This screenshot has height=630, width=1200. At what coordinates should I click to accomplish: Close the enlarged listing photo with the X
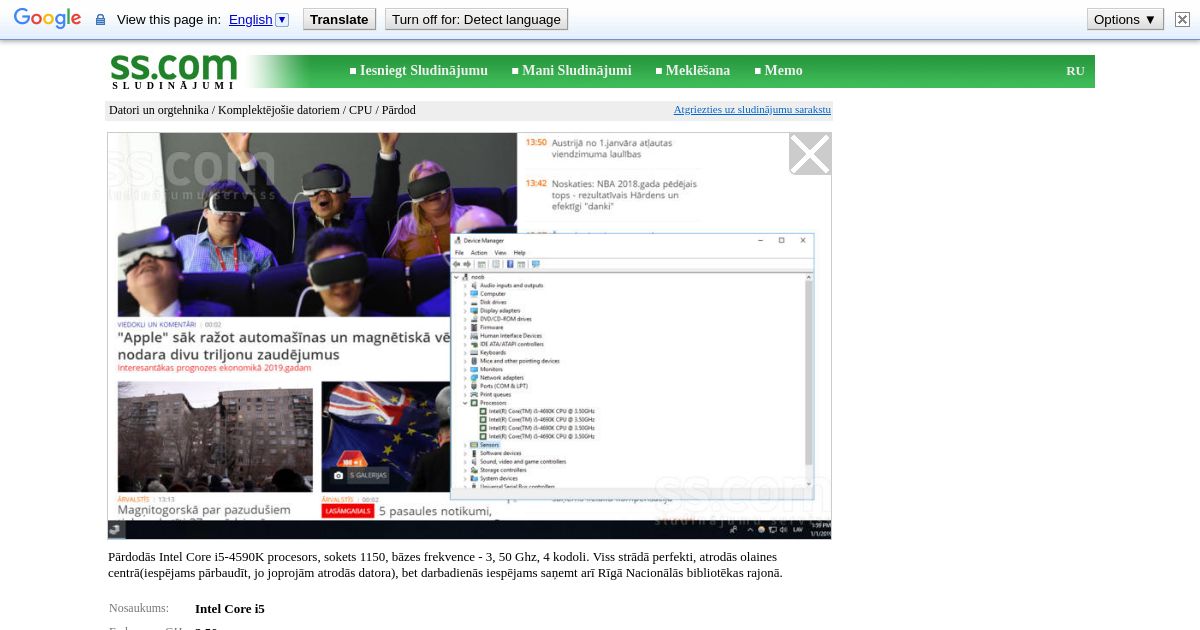tap(810, 154)
